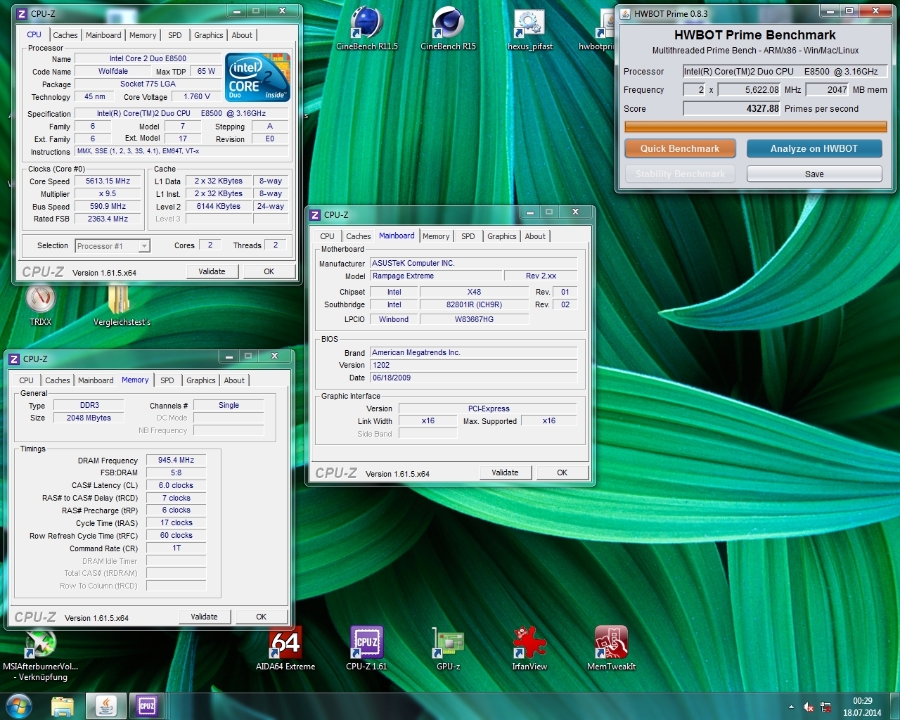Open About tab in Memory CPU-Z window

234,380
